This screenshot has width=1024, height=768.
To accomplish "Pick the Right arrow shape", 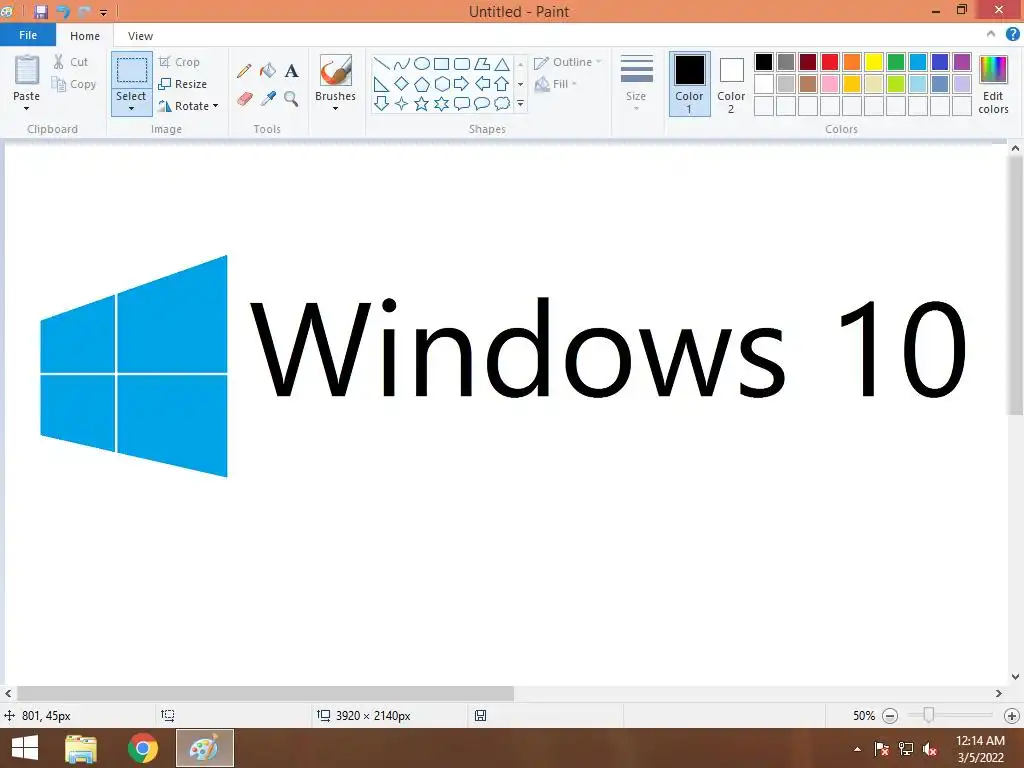I will tap(462, 84).
